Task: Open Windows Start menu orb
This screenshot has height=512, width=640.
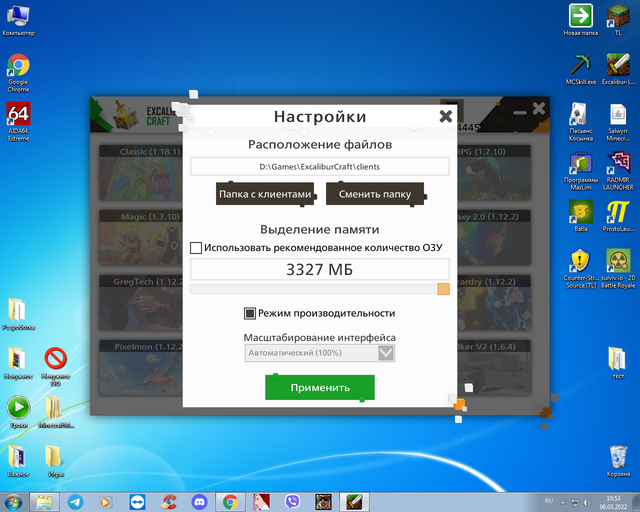Action: click(x=13, y=502)
